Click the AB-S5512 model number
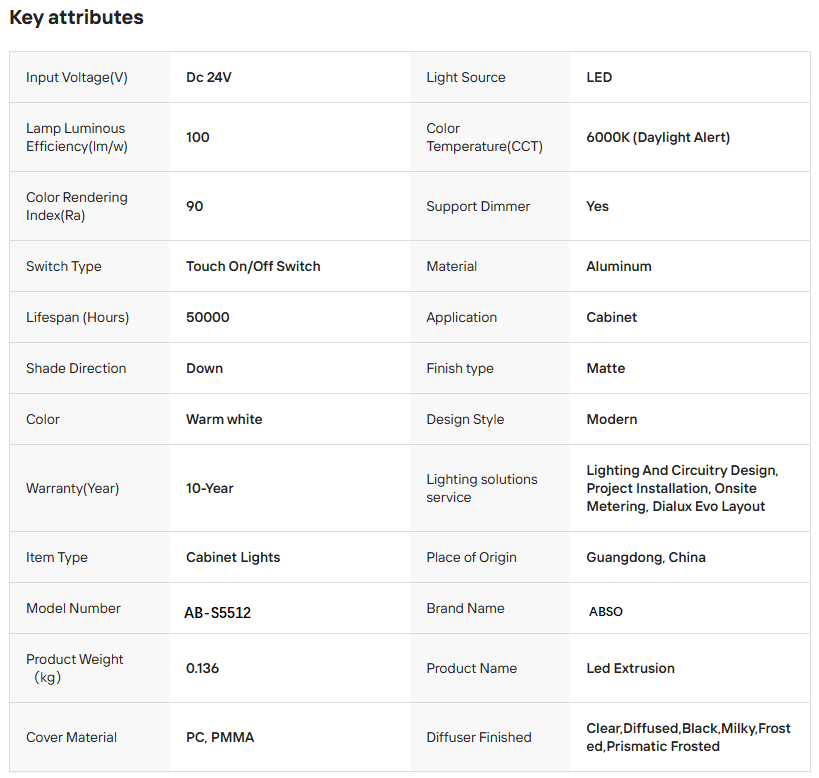Viewport: 819px width, 778px height. 218,612
